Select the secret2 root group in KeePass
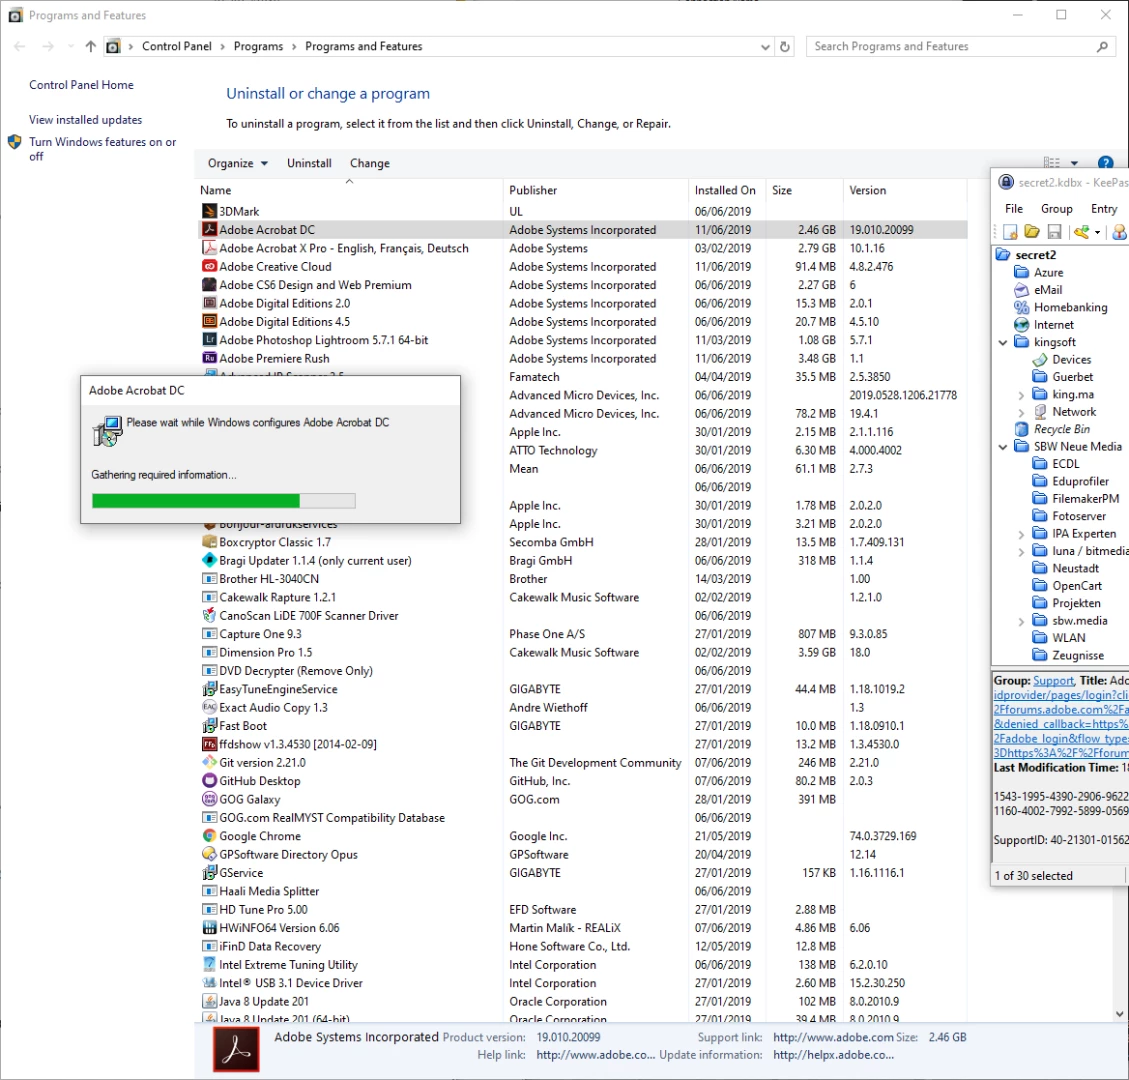The height and width of the screenshot is (1080, 1129). (1035, 255)
